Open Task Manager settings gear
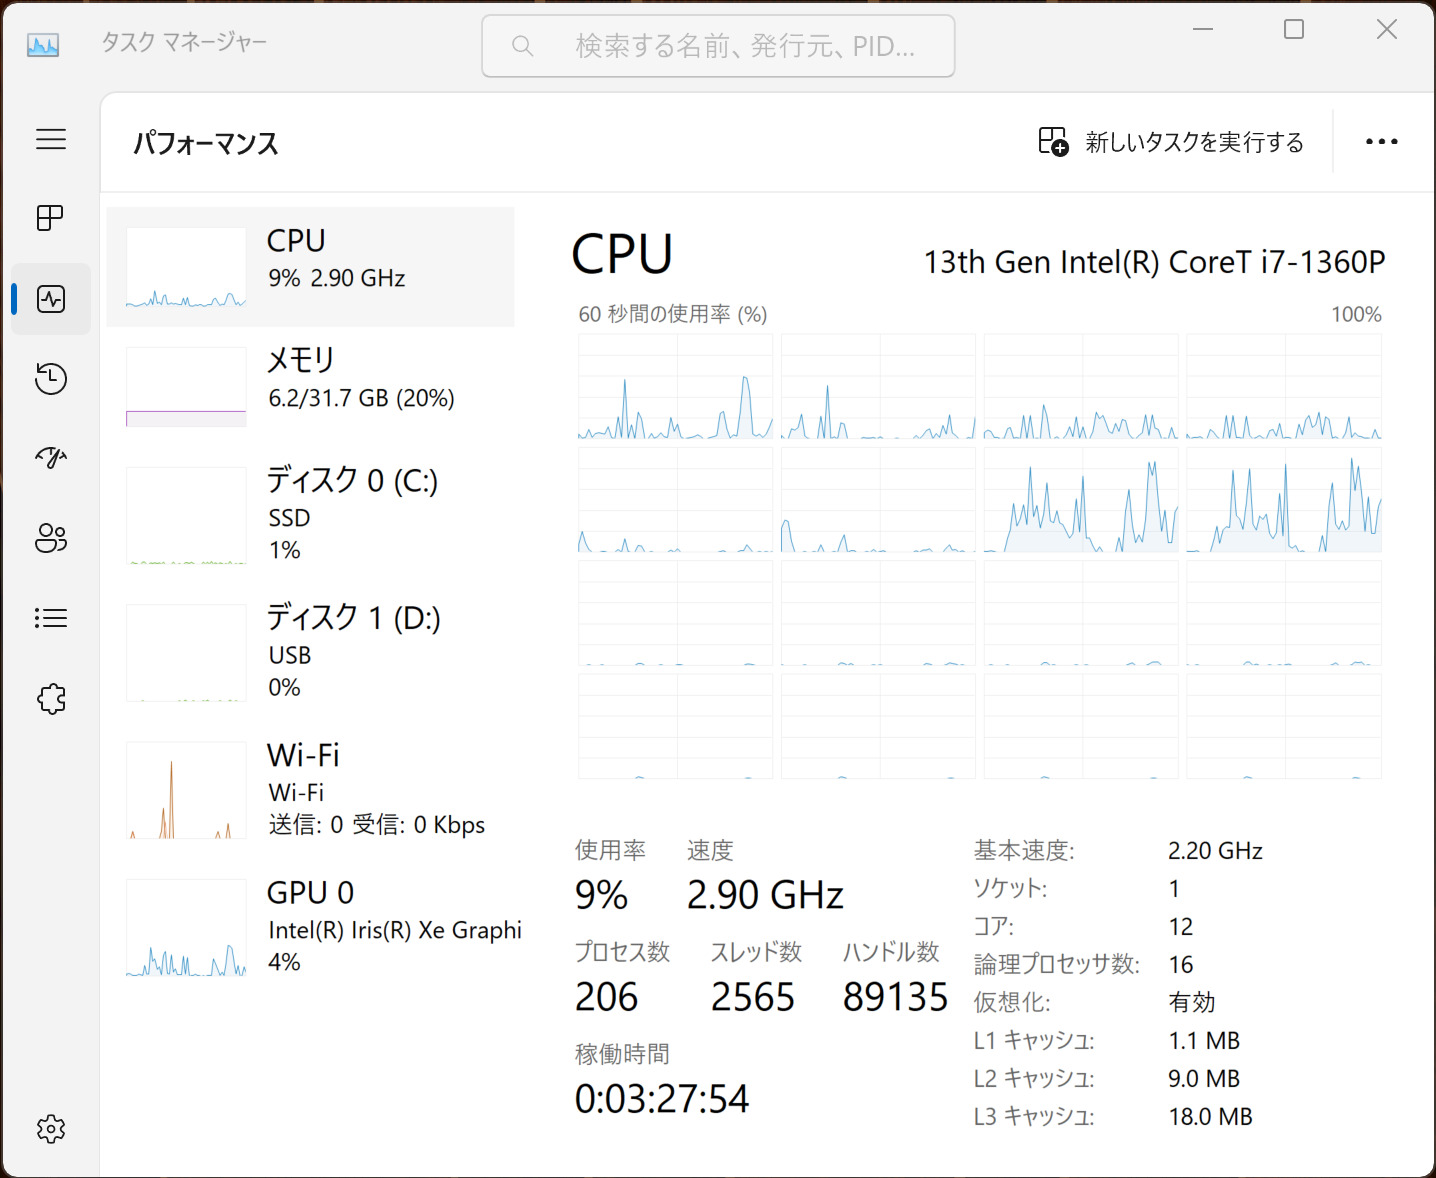Image resolution: width=1436 pixels, height=1178 pixels. point(51,1129)
